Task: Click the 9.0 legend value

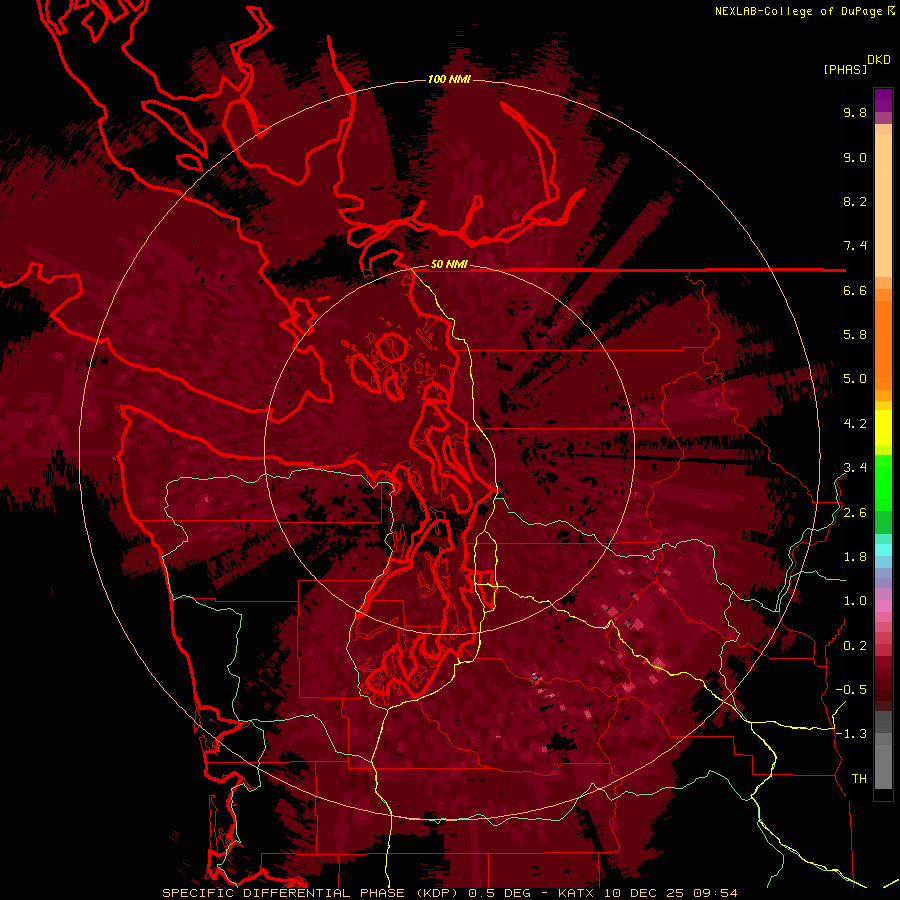Action: [x=855, y=158]
